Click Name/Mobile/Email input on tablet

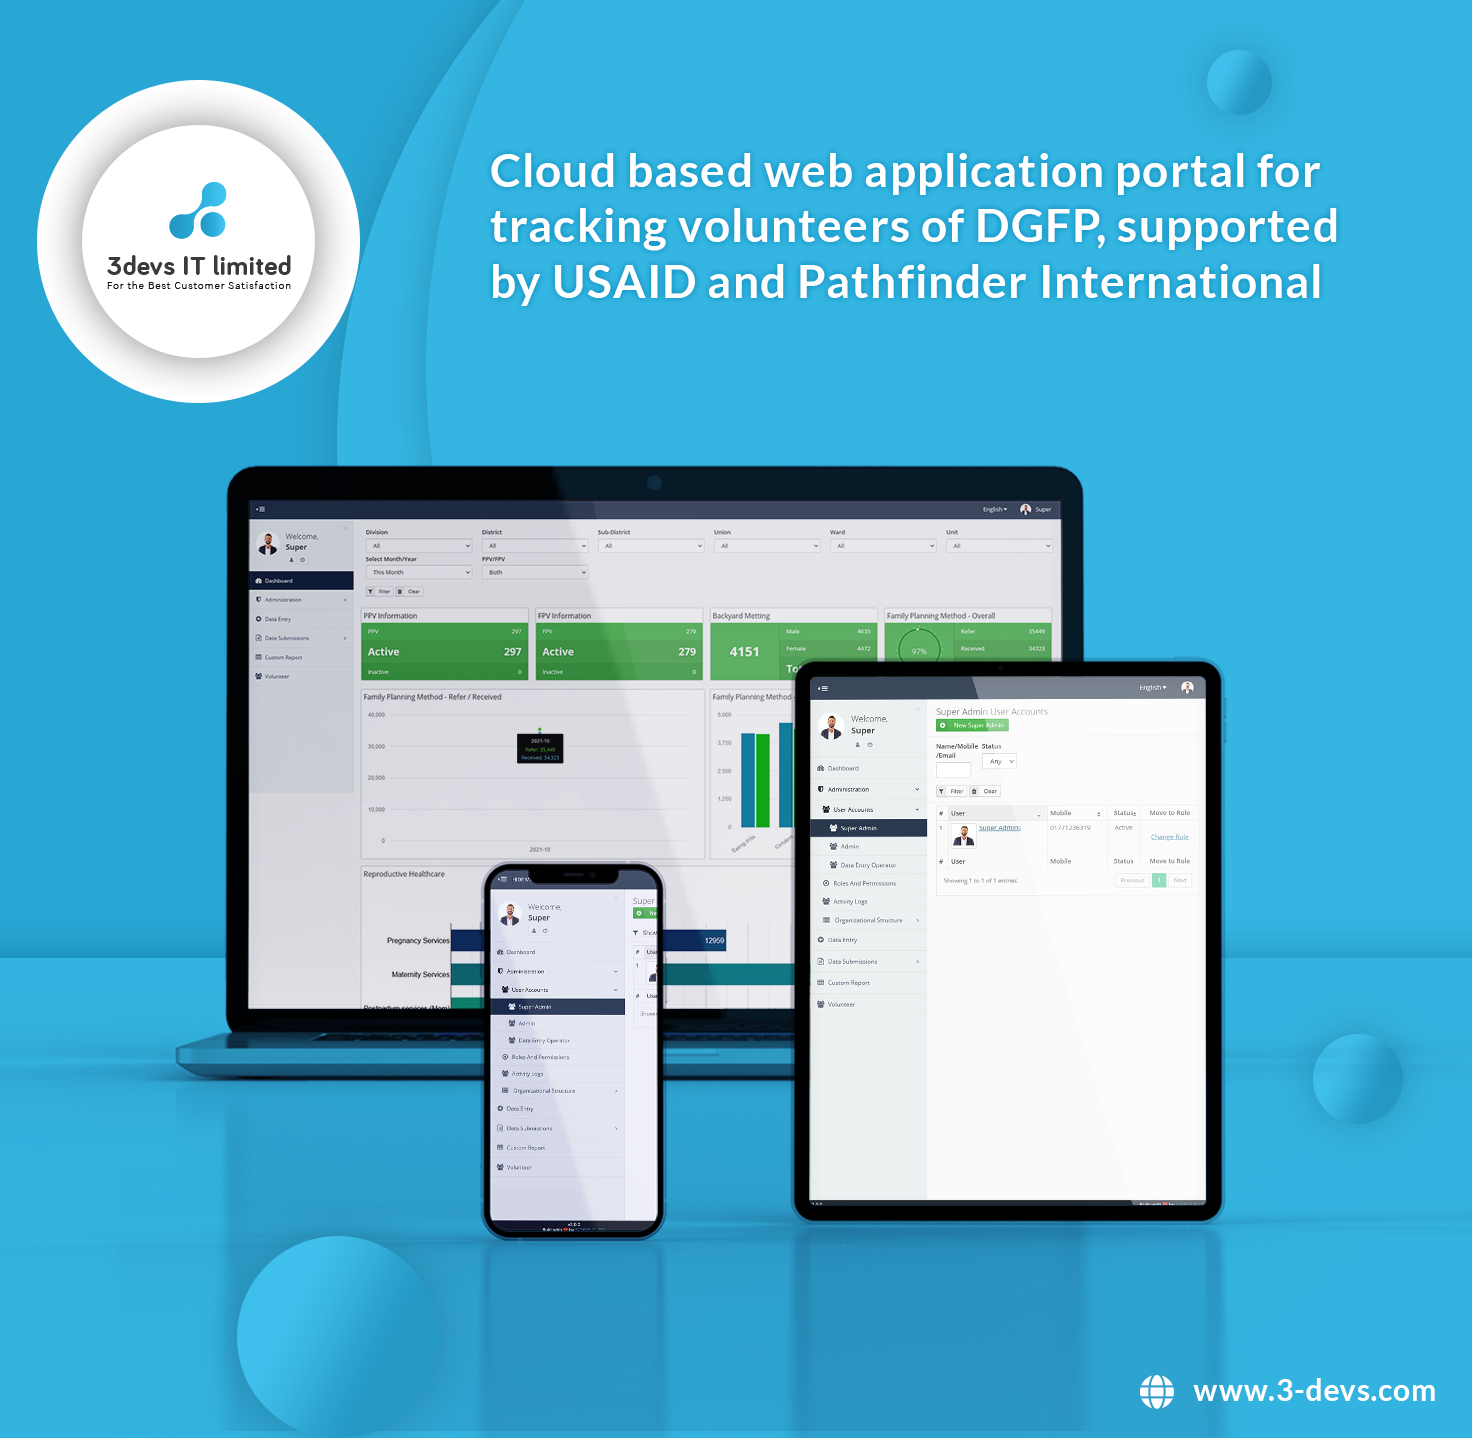click(x=953, y=770)
